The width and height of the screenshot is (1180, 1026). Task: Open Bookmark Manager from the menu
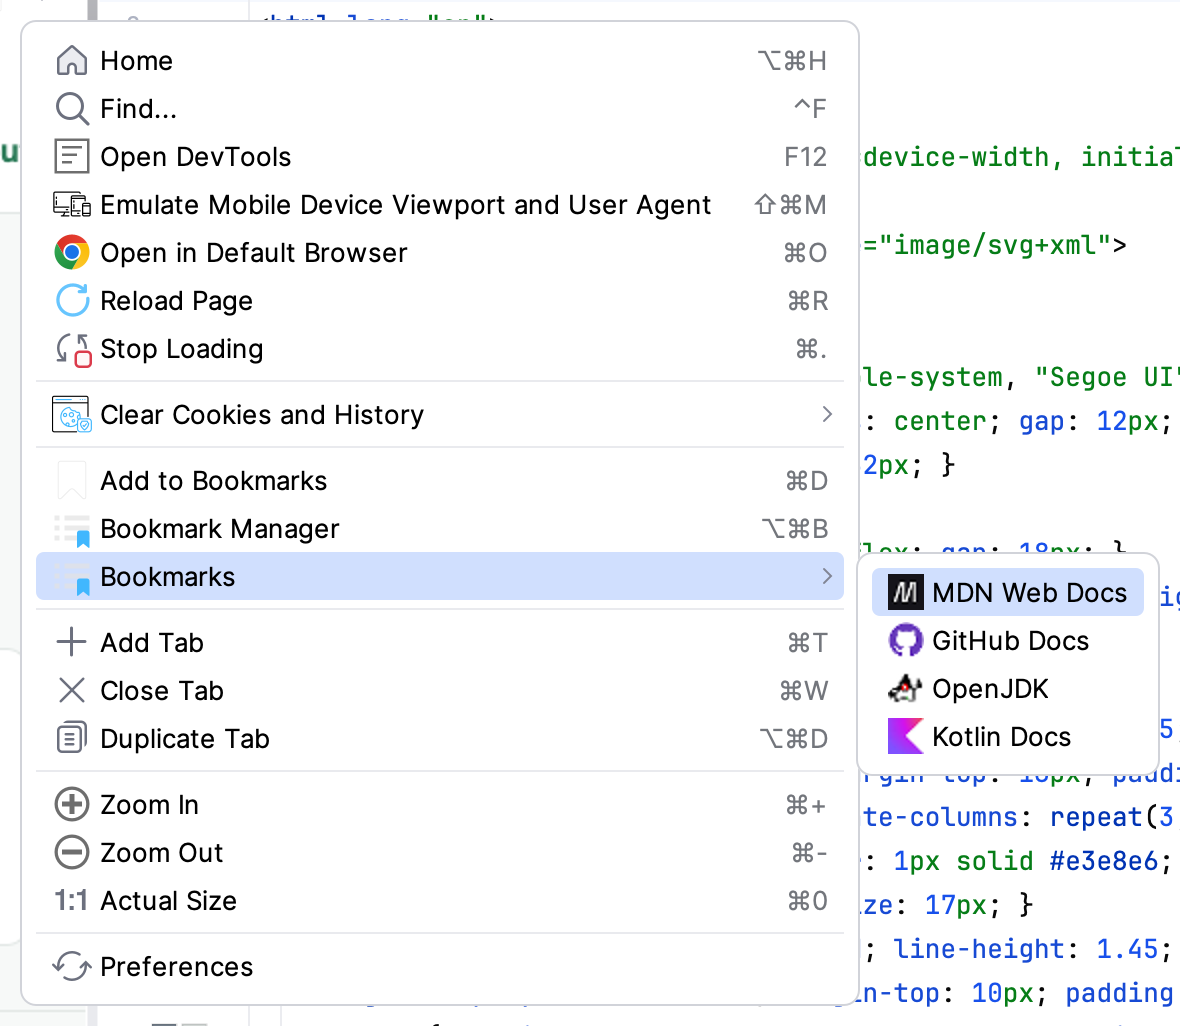pos(440,529)
